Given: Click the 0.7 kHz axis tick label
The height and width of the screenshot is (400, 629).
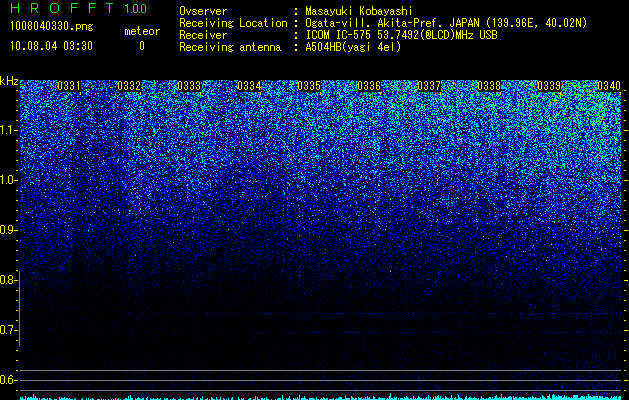Looking at the screenshot, I should [x=7, y=330].
